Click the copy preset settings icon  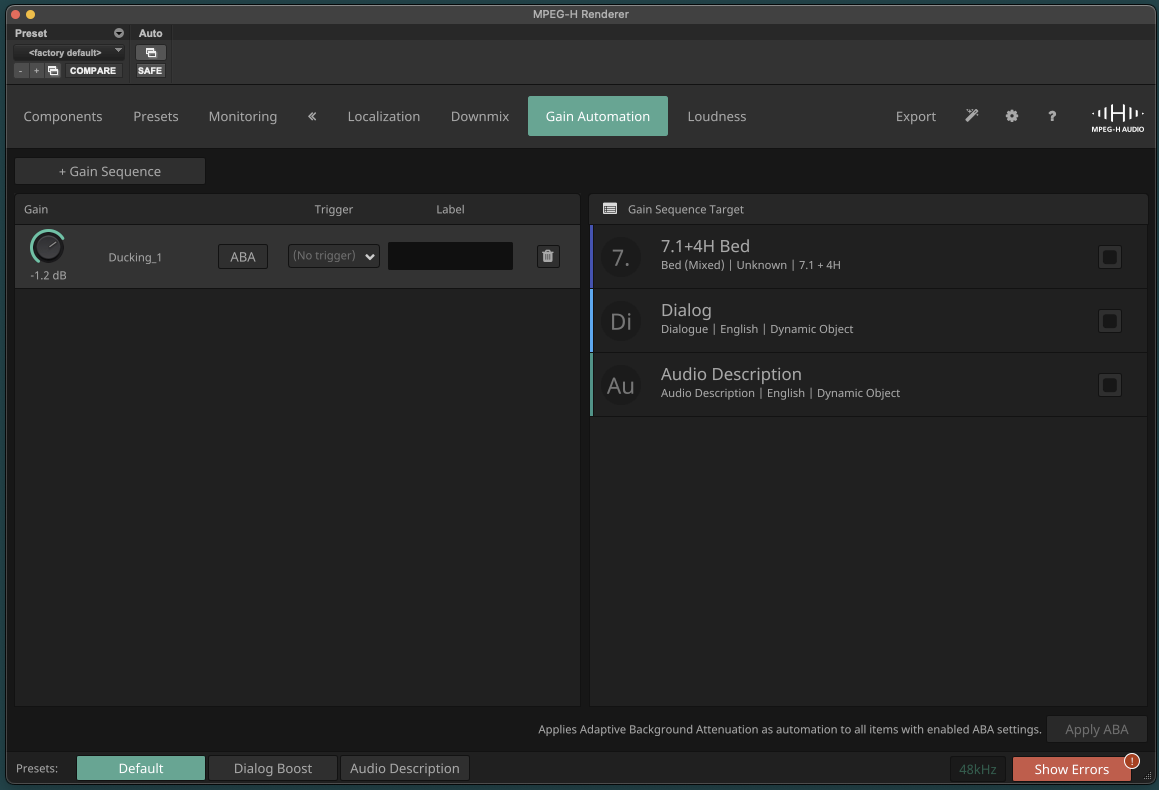pyautogui.click(x=53, y=71)
